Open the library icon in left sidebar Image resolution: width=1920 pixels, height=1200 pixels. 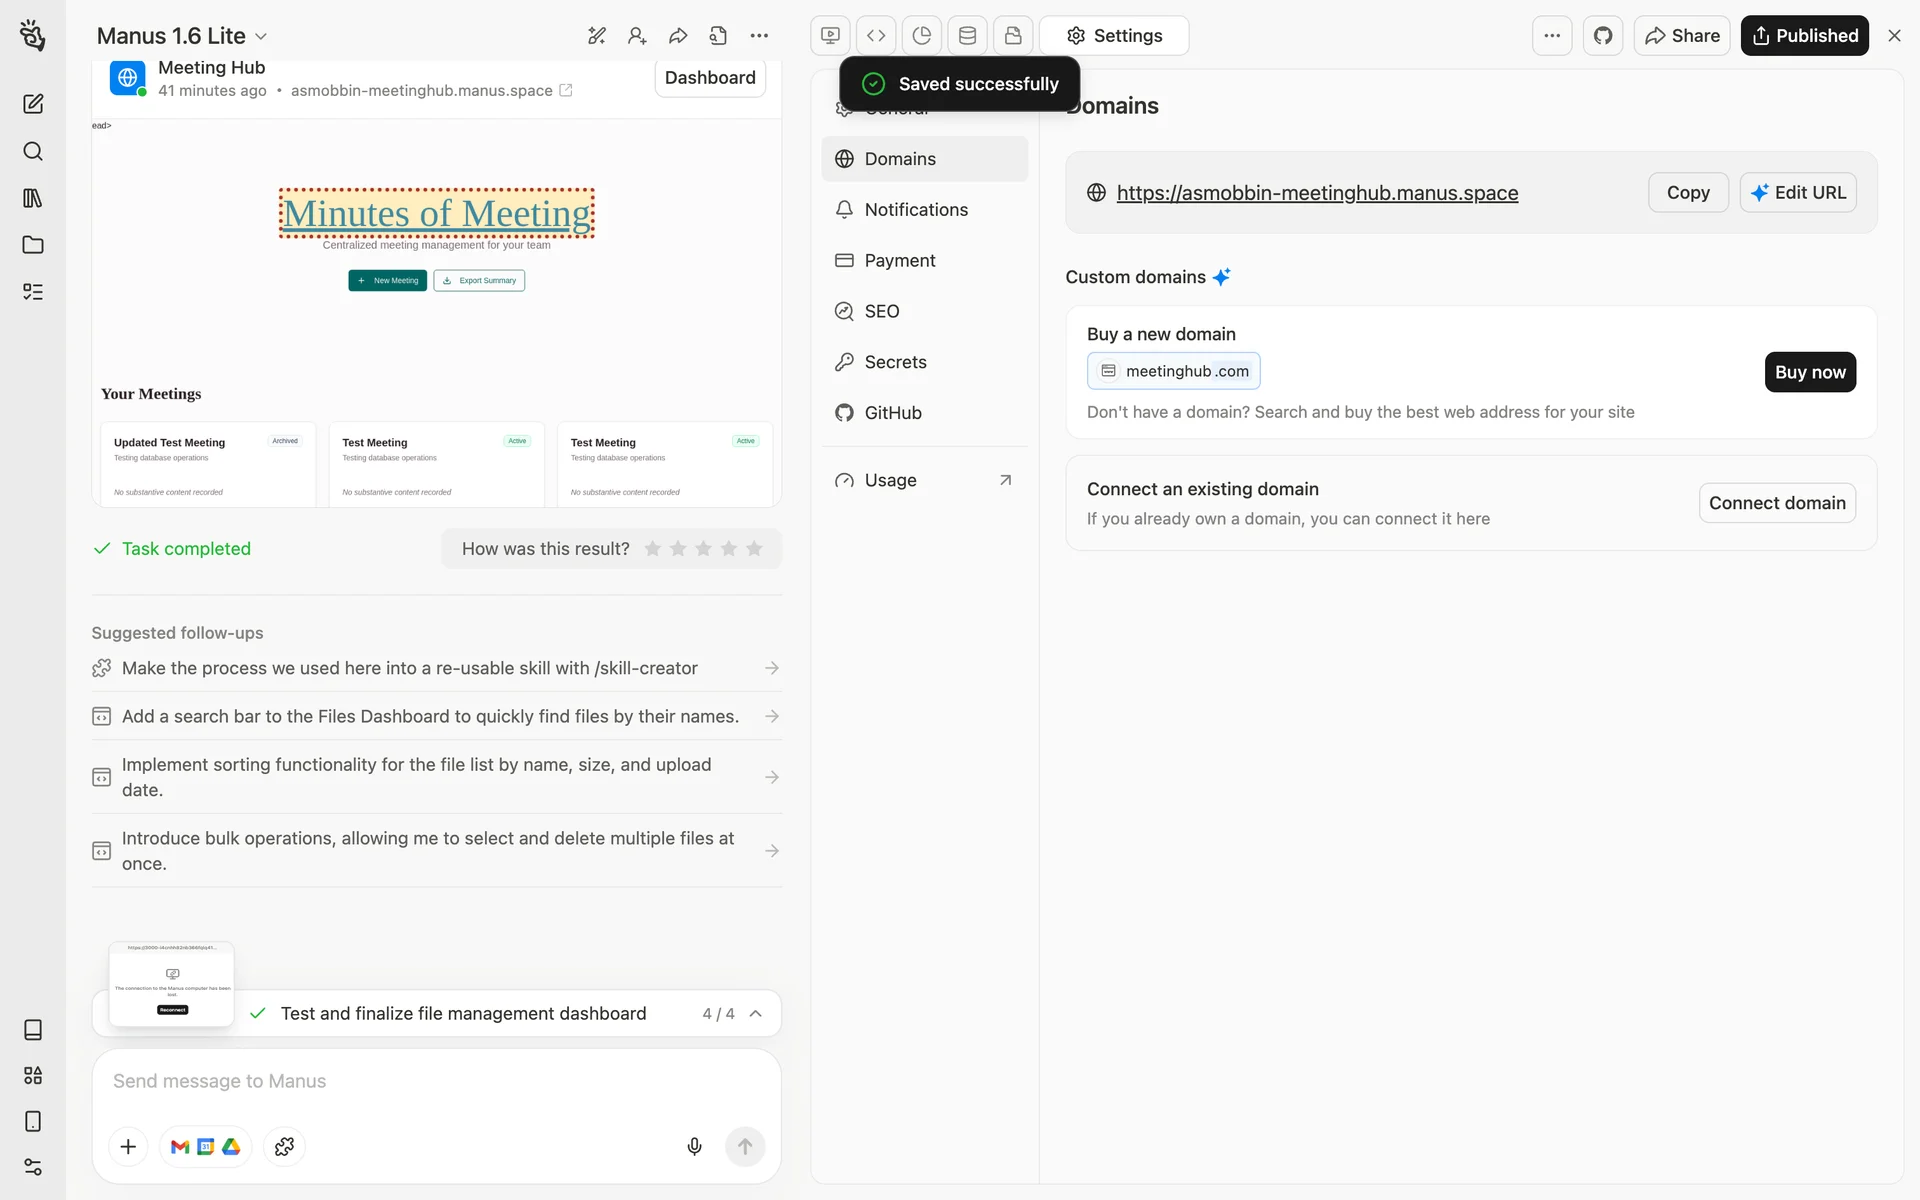pyautogui.click(x=33, y=198)
